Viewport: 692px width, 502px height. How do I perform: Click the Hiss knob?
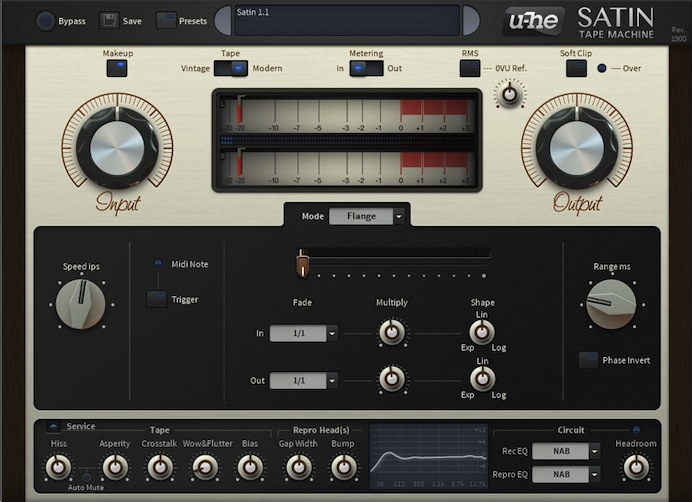pos(58,467)
